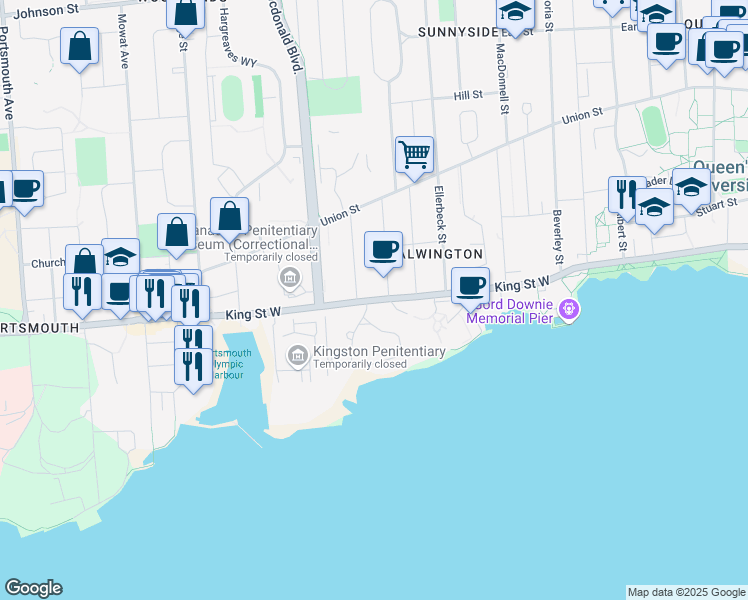Viewport: 748px width, 600px height.
Task: Select the cafe marker below Earl St in the top-right cluster
Action: 666,45
